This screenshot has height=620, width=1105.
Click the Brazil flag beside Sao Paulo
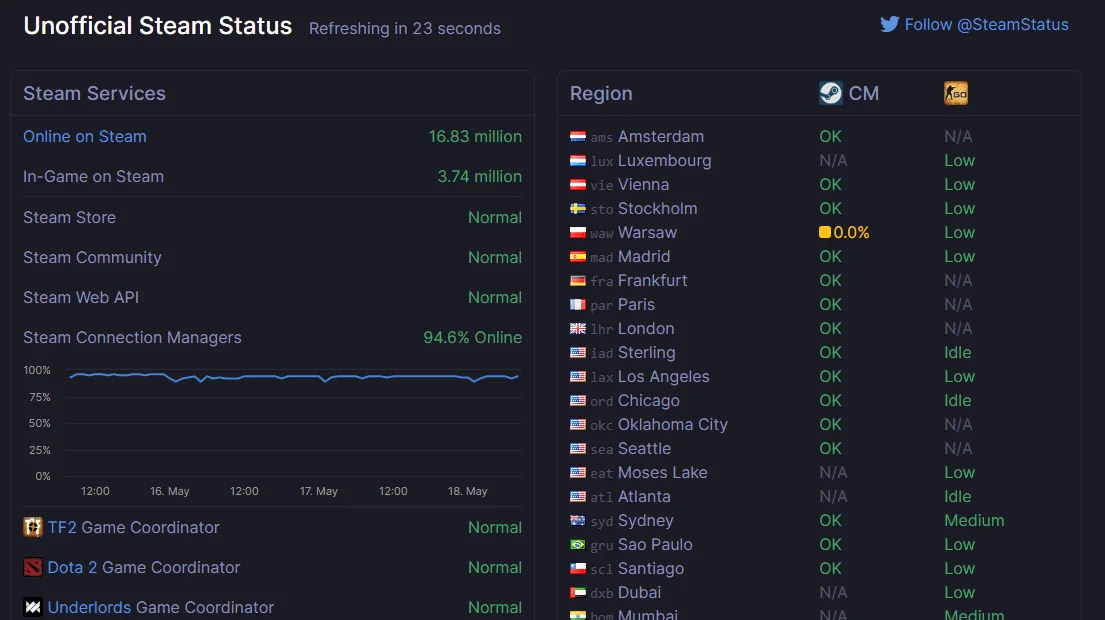click(x=578, y=545)
